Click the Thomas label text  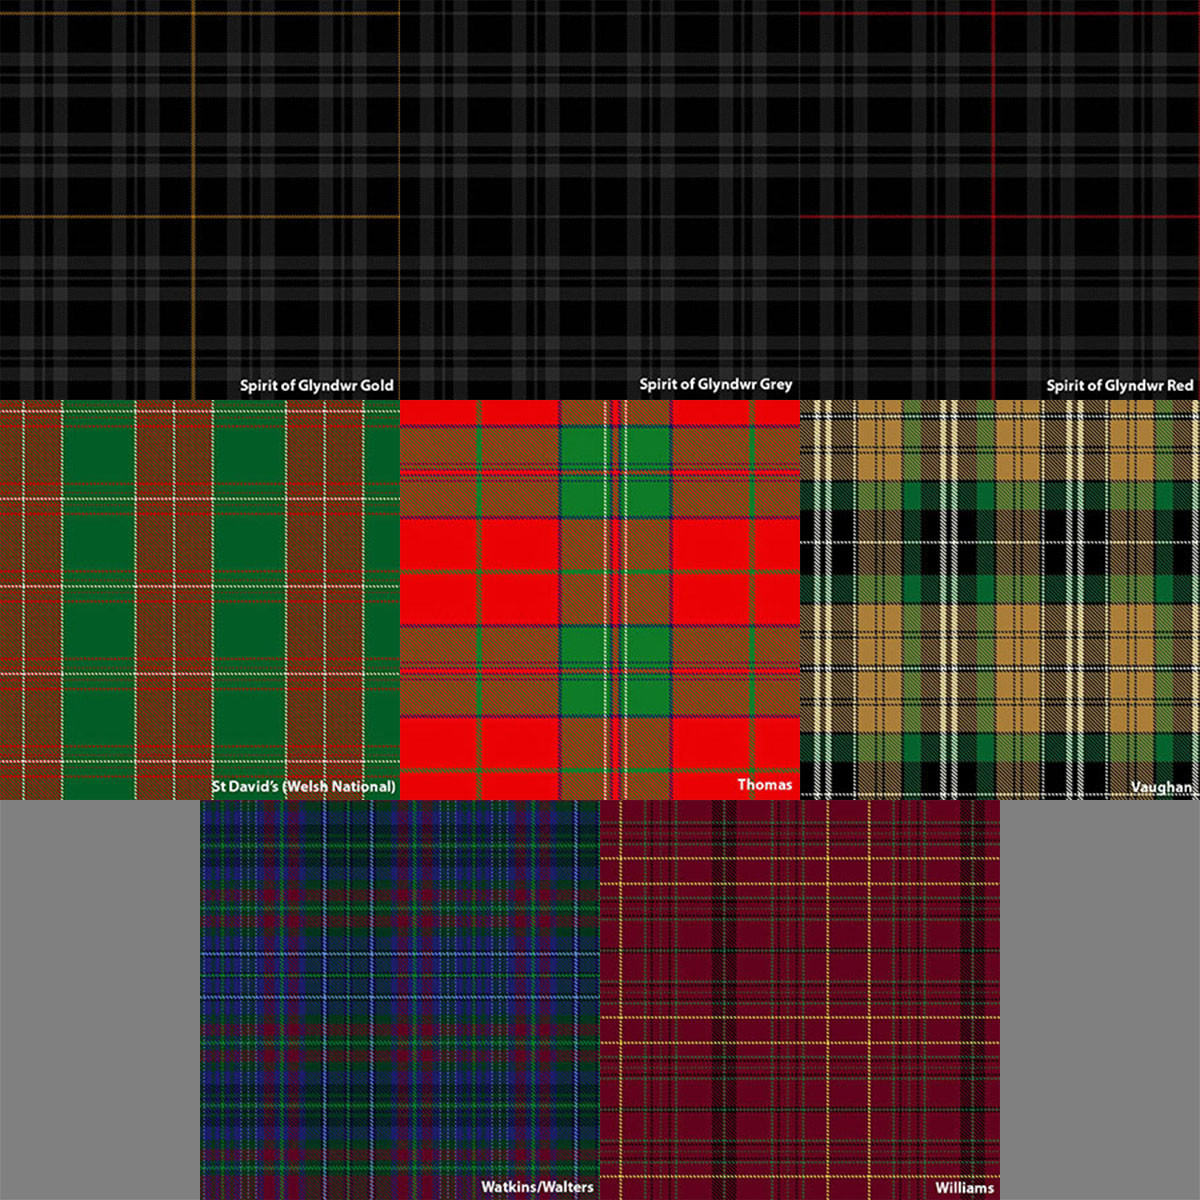click(x=763, y=785)
